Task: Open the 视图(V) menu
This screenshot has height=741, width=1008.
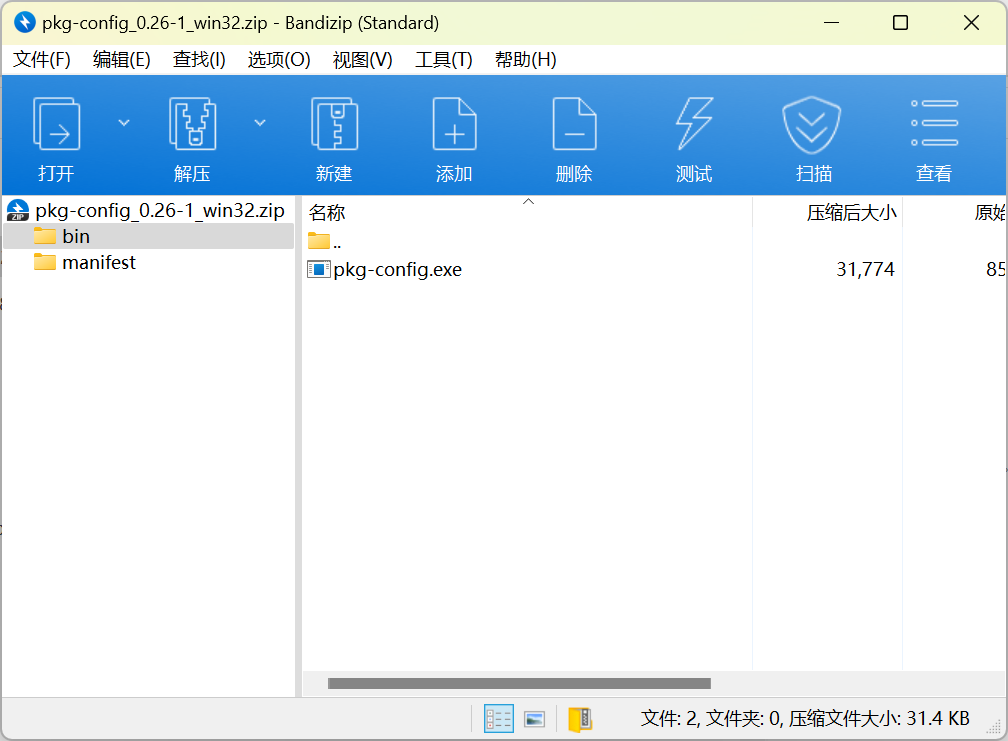Action: (363, 60)
